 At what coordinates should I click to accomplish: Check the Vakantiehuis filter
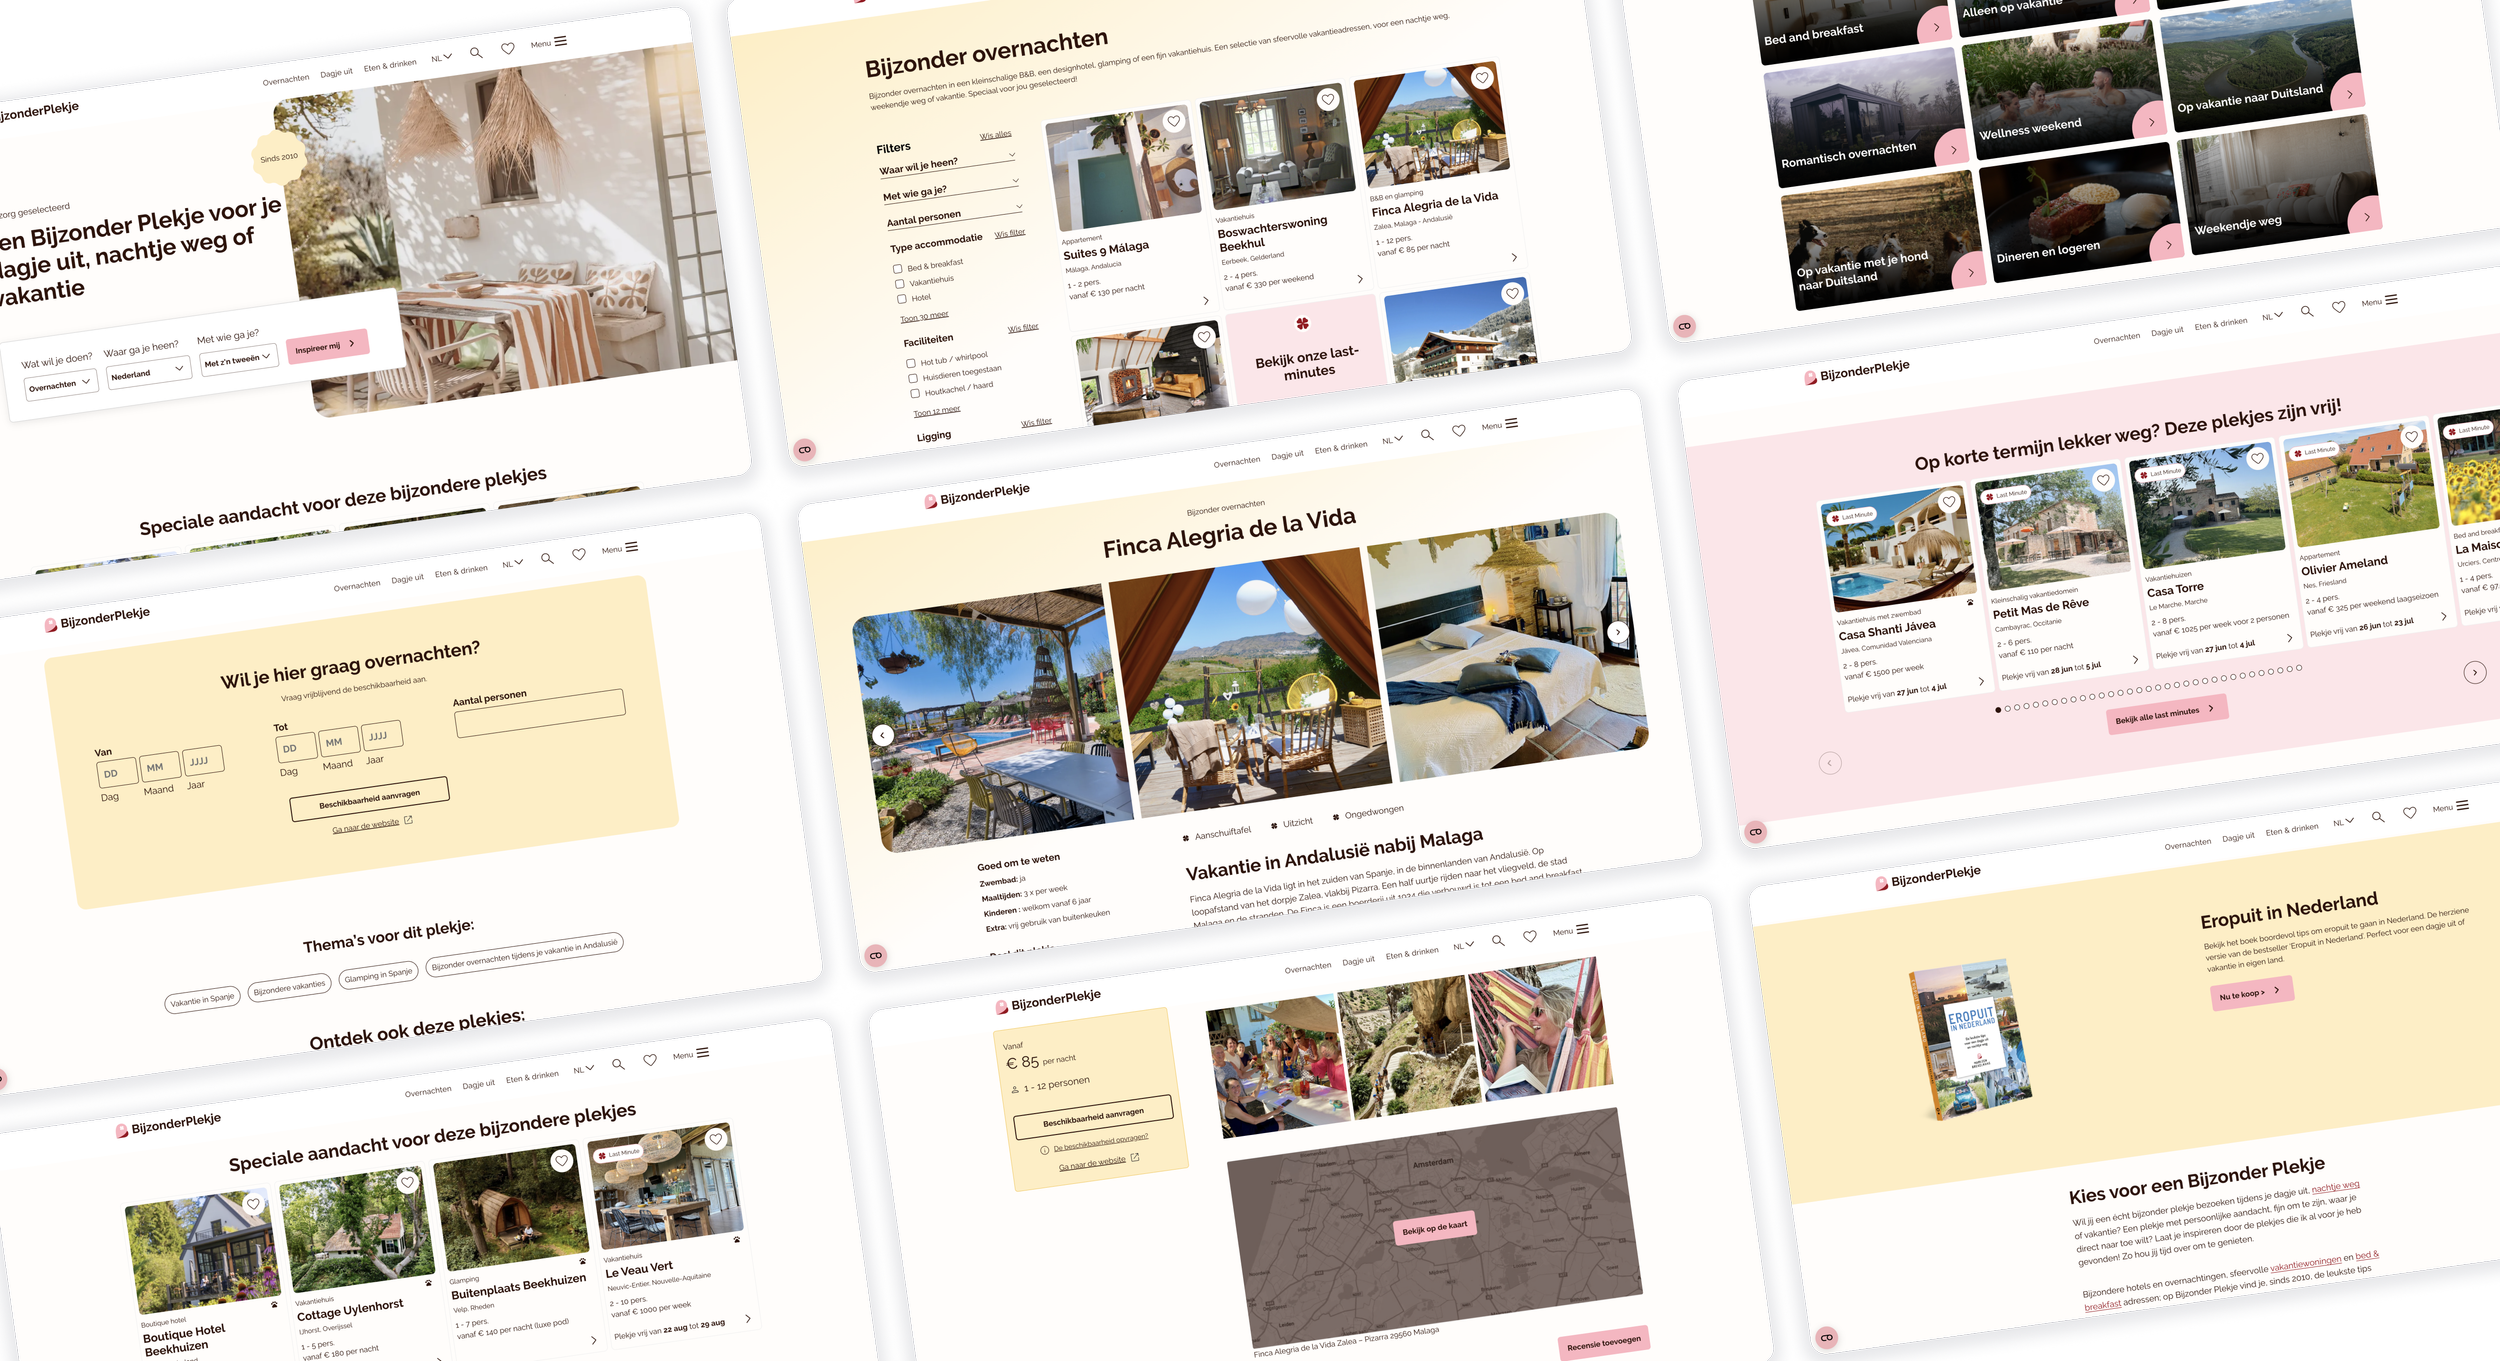click(x=900, y=284)
